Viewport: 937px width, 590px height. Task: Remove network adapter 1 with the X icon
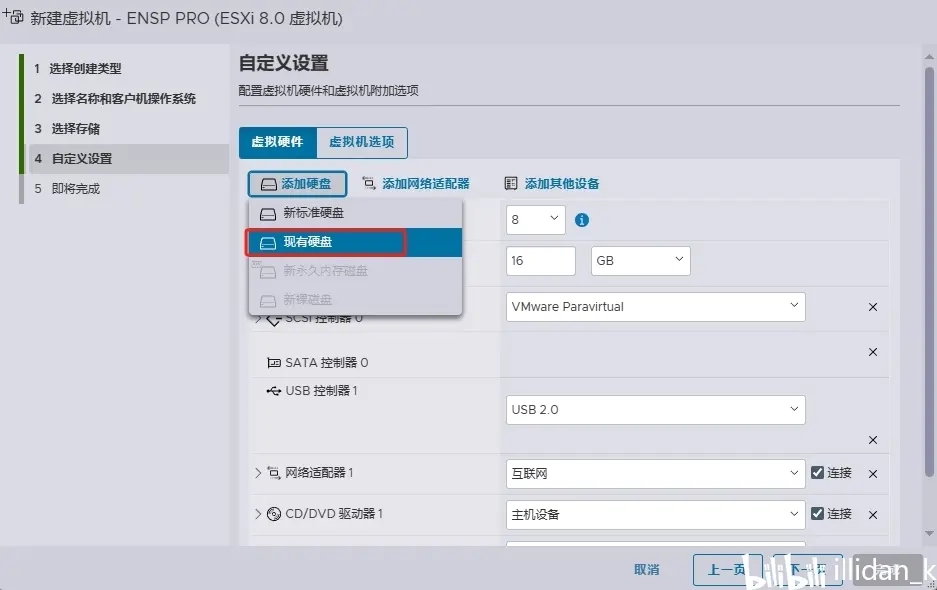(x=872, y=474)
